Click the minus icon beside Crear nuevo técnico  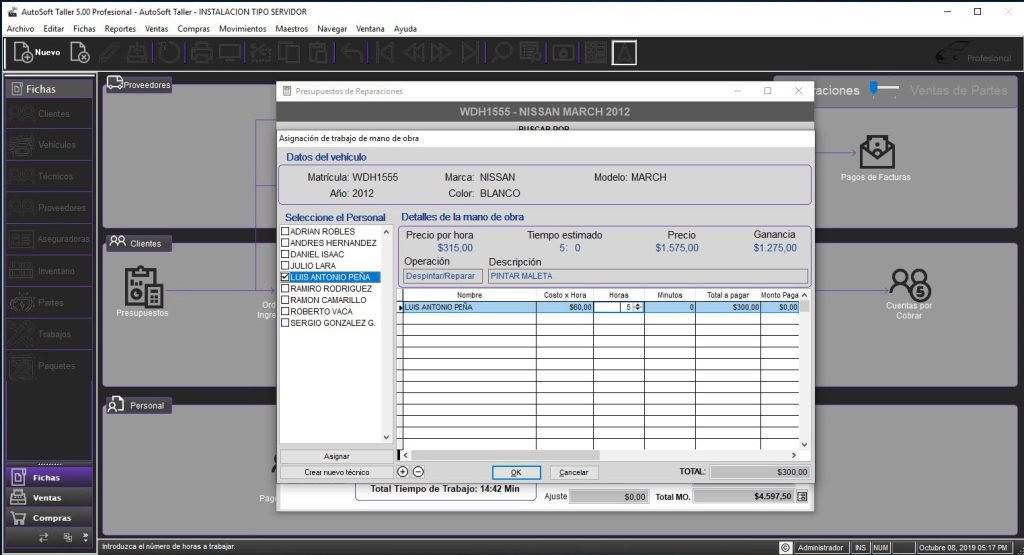point(418,472)
